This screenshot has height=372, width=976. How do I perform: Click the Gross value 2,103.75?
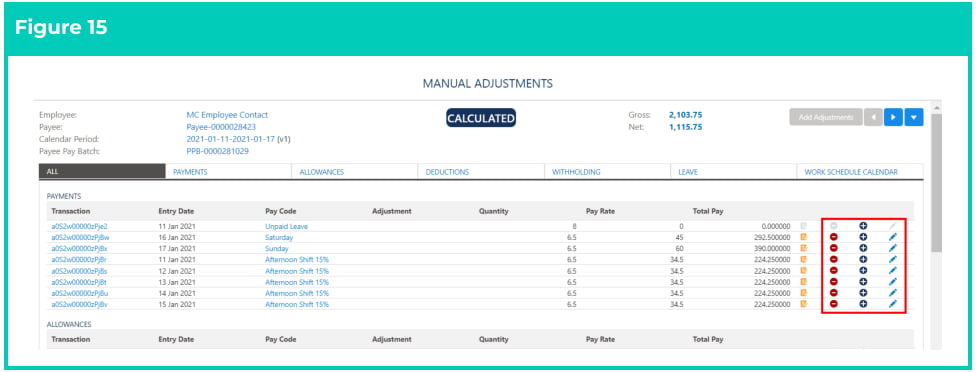685,115
